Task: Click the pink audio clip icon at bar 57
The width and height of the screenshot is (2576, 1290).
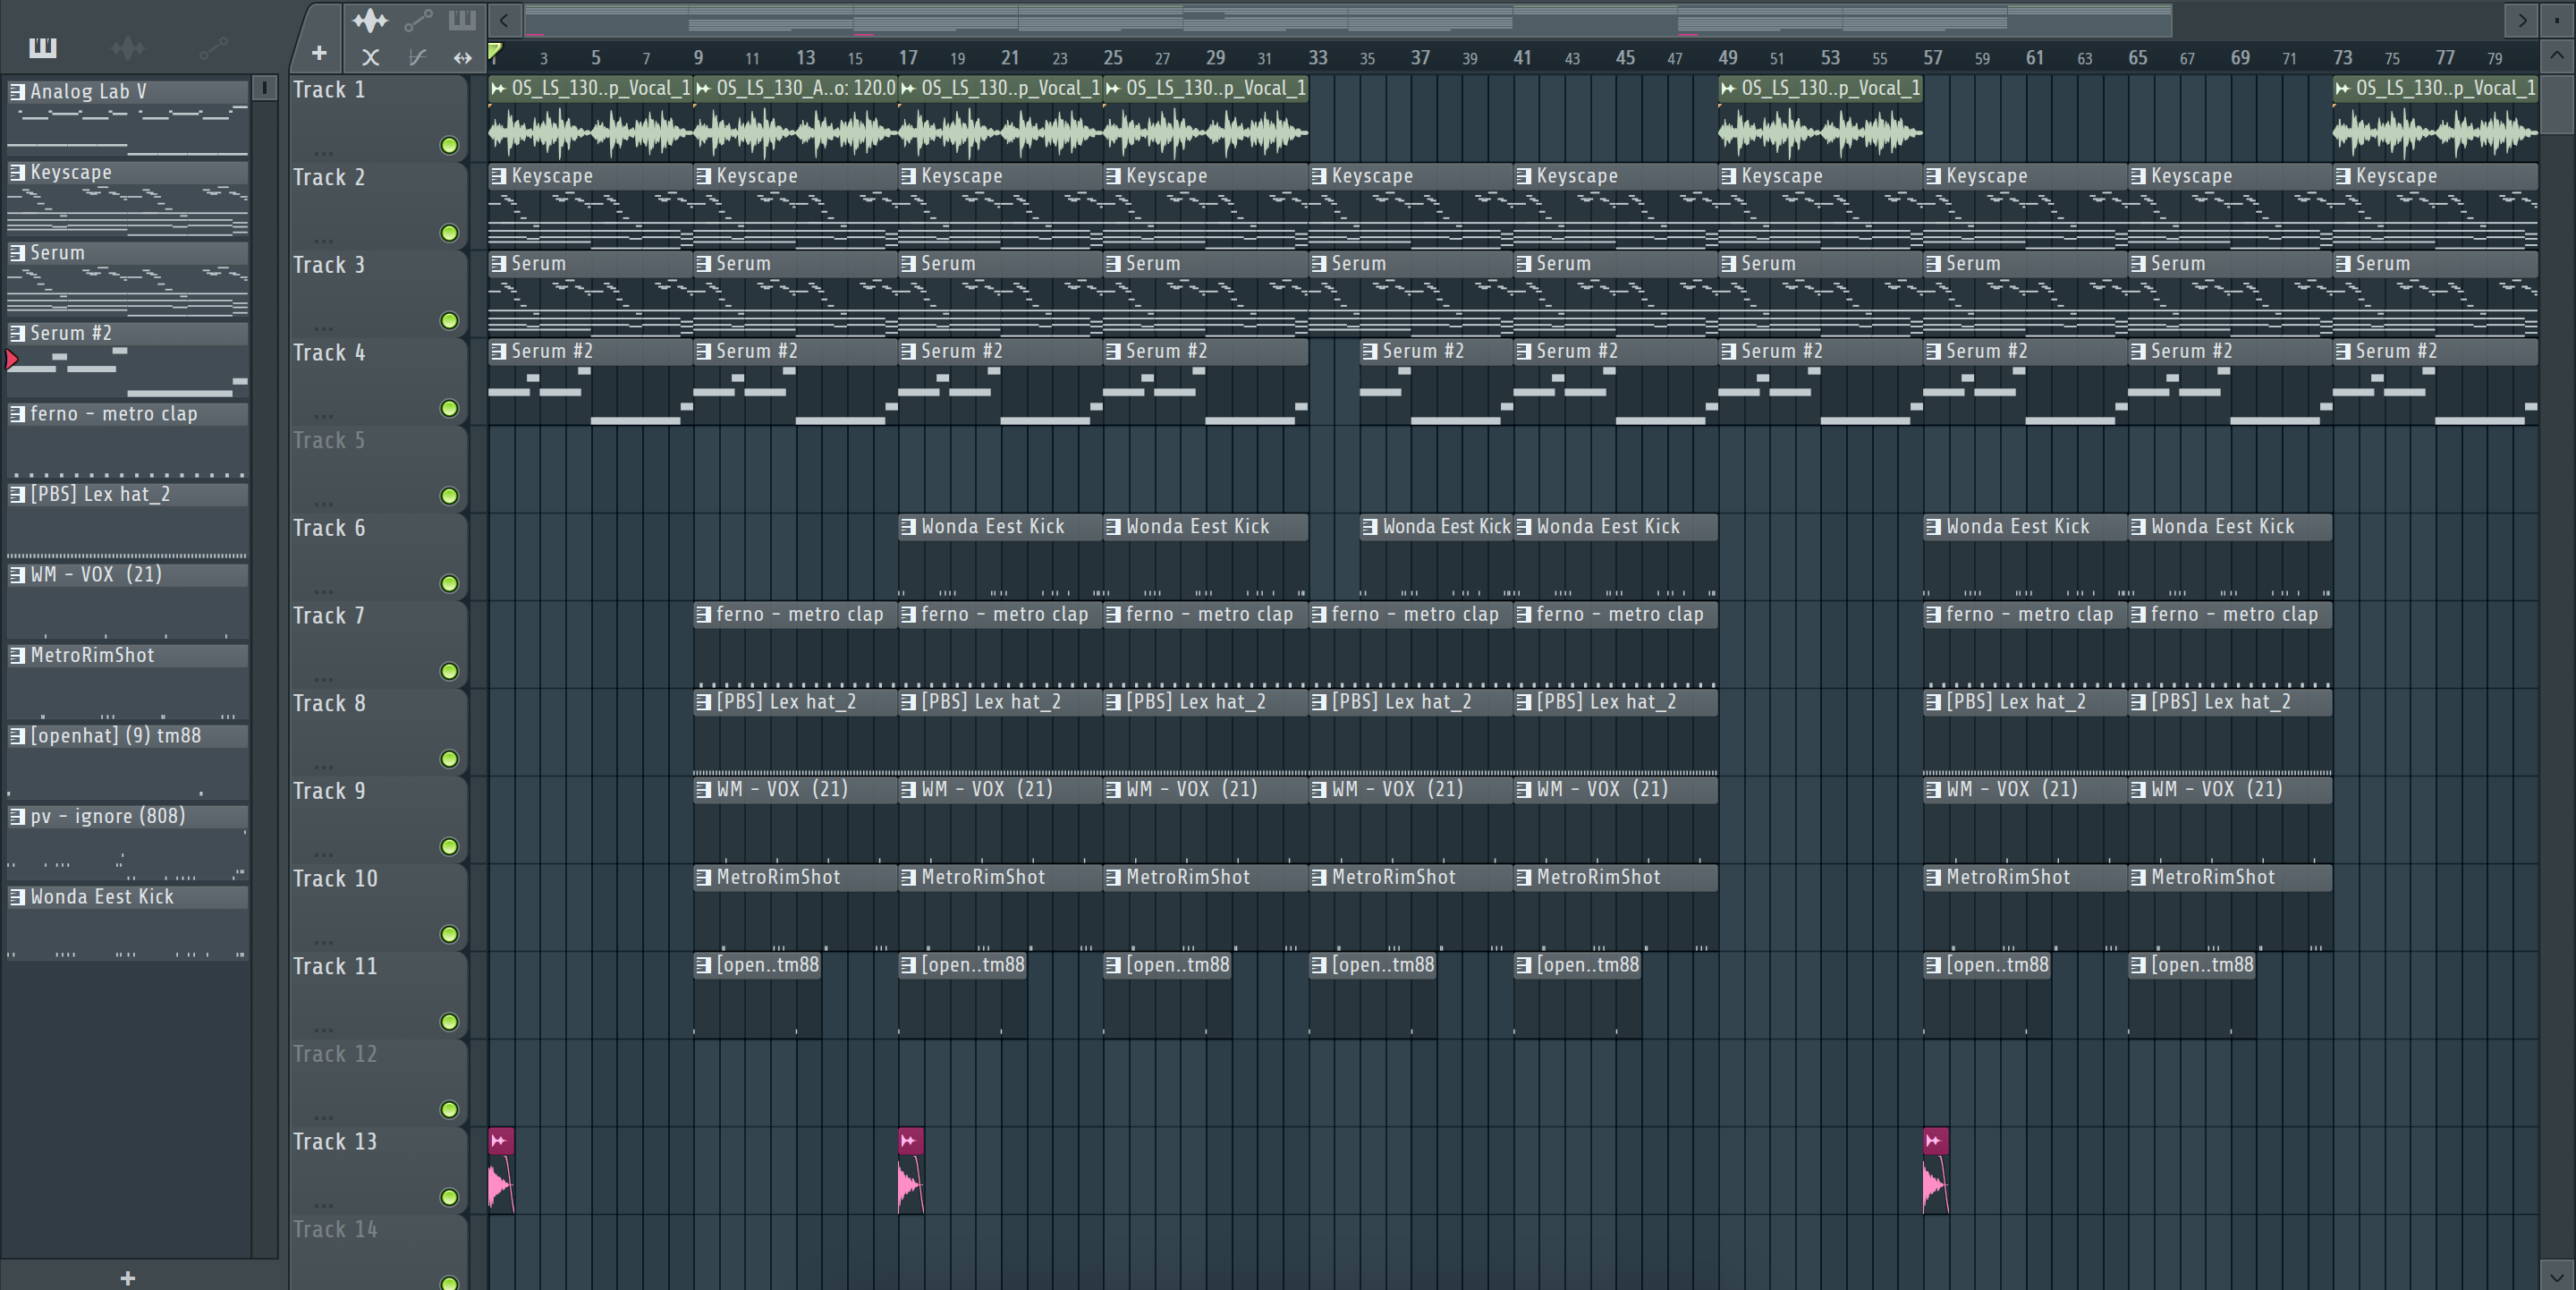Action: pyautogui.click(x=1934, y=1140)
